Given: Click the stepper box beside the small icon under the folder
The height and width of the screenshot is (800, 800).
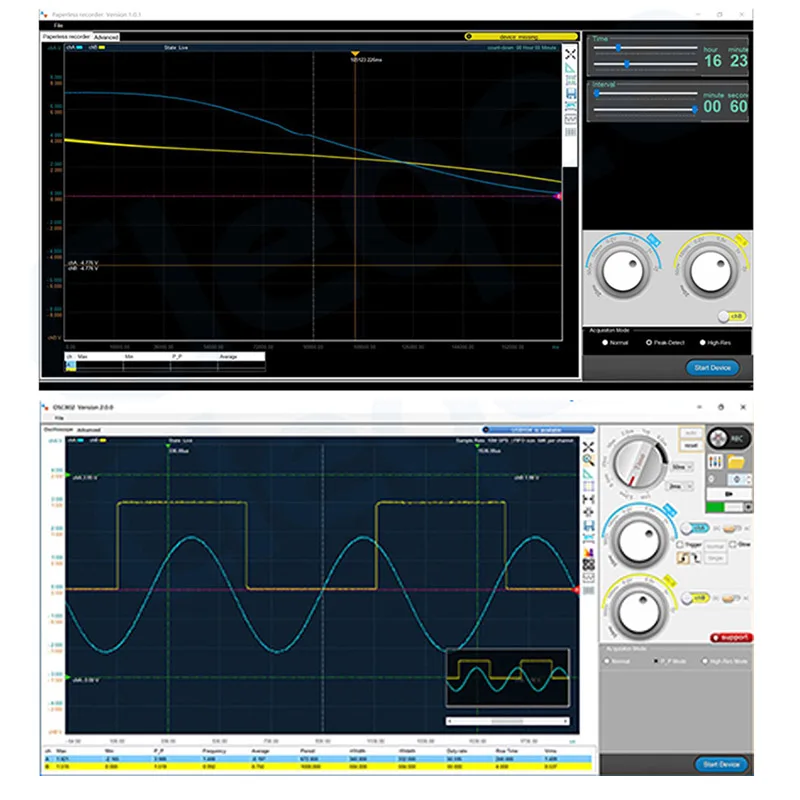Looking at the screenshot, I should point(739,479).
